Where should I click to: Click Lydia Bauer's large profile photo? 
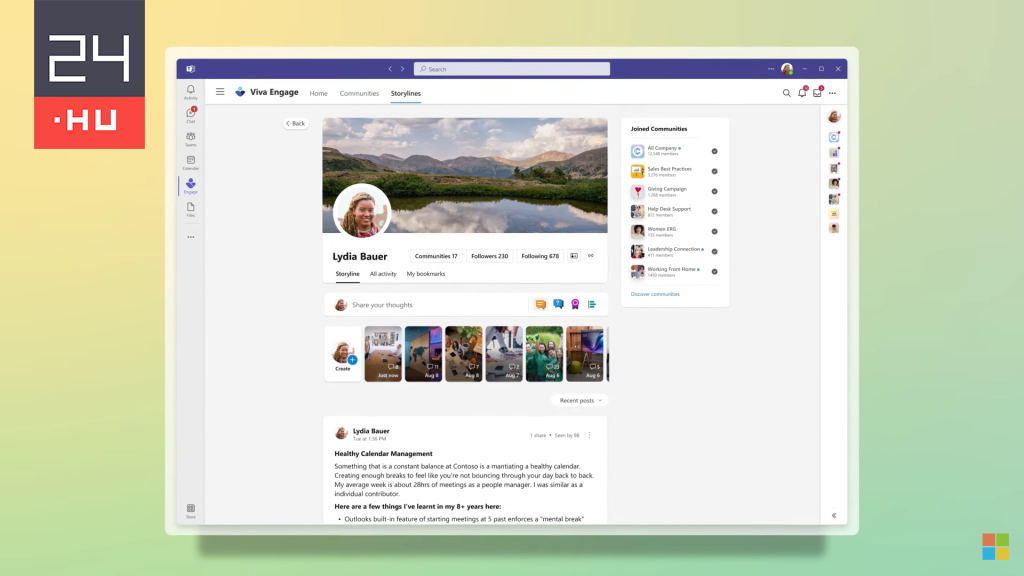coord(362,212)
